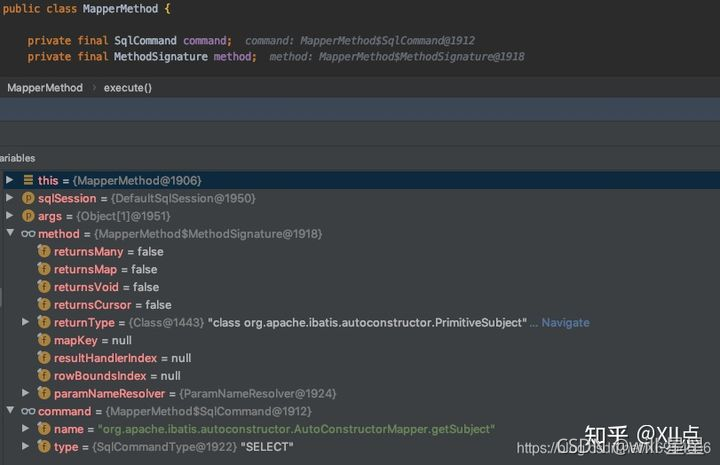Expand the name field under command

click(26, 428)
